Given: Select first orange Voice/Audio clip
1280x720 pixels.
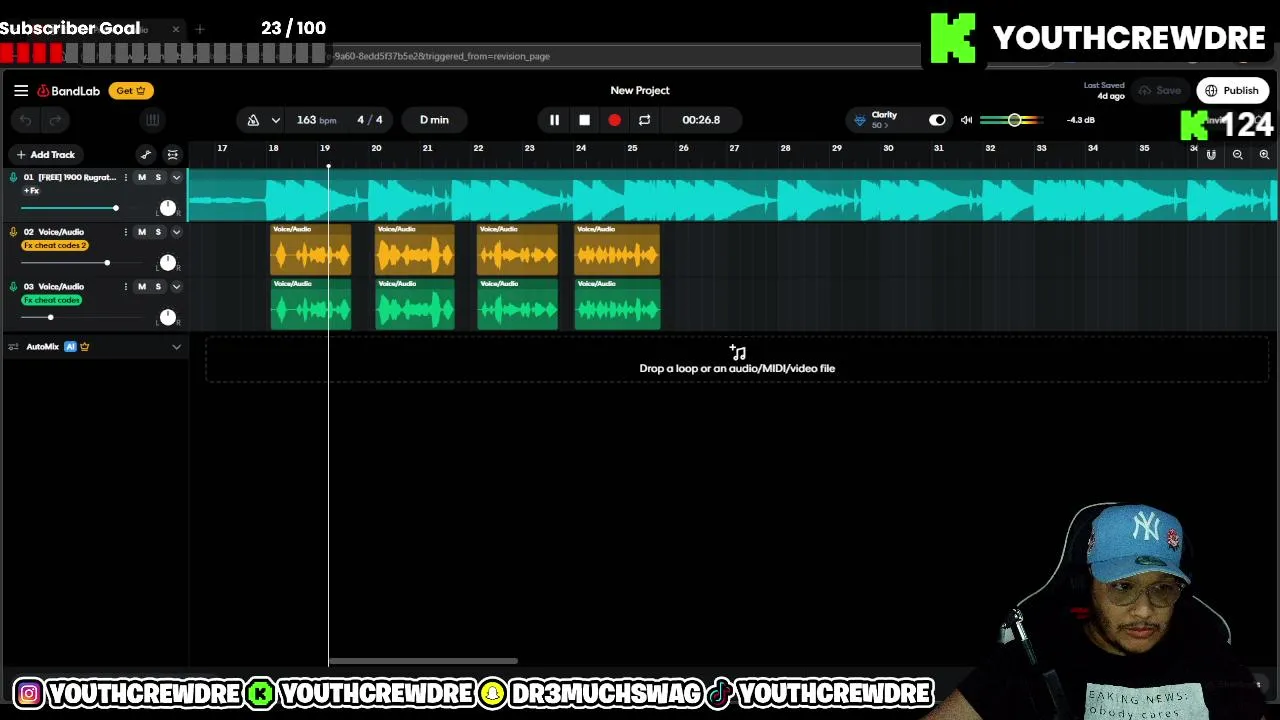Looking at the screenshot, I should click(310, 250).
